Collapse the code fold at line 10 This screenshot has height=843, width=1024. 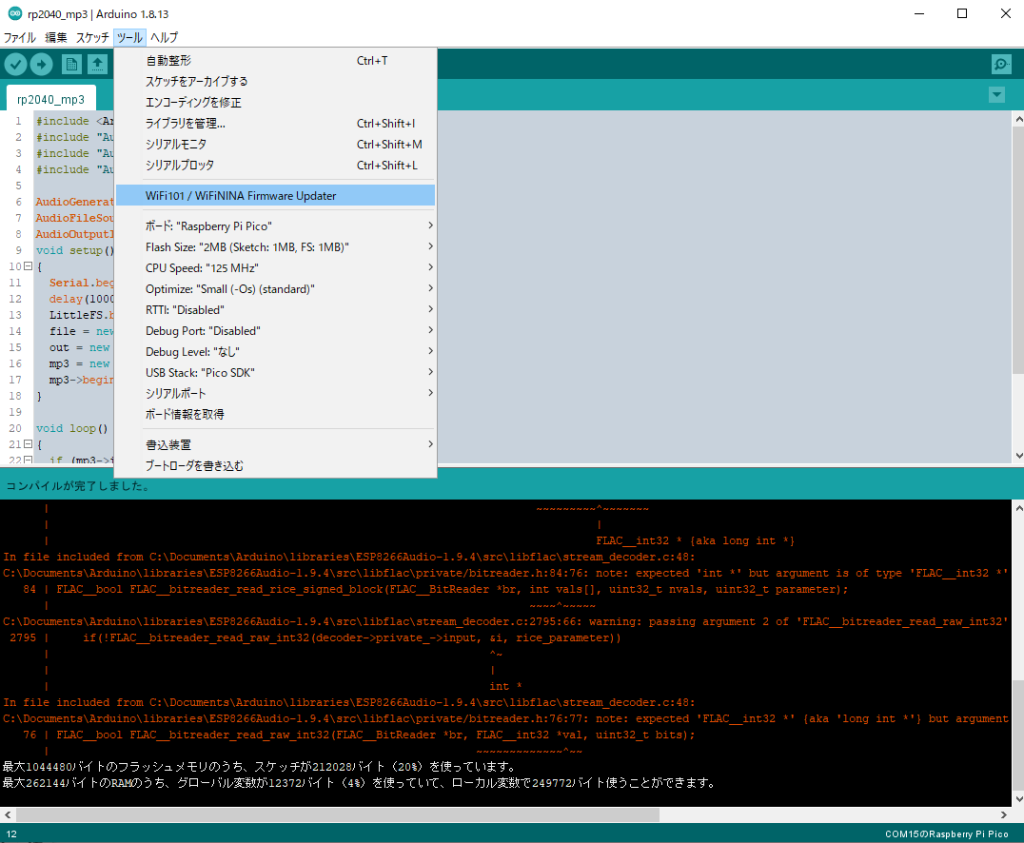coord(27,267)
